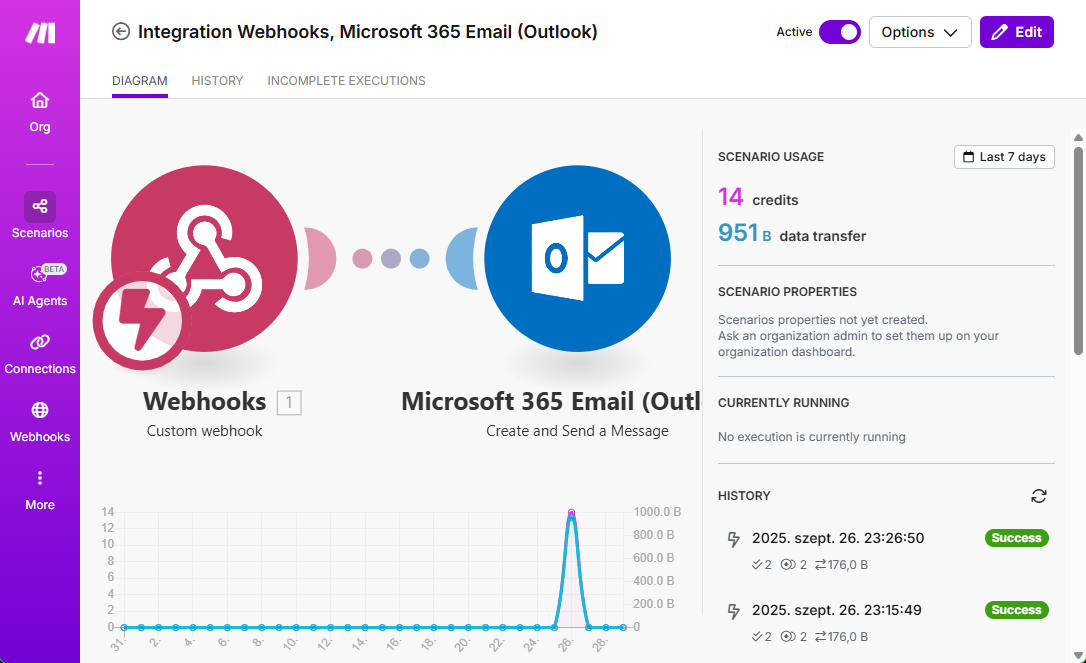Screen dimensions: 1086x663
Task: Click the scrollbar down arrow
Action: tap(1078, 655)
